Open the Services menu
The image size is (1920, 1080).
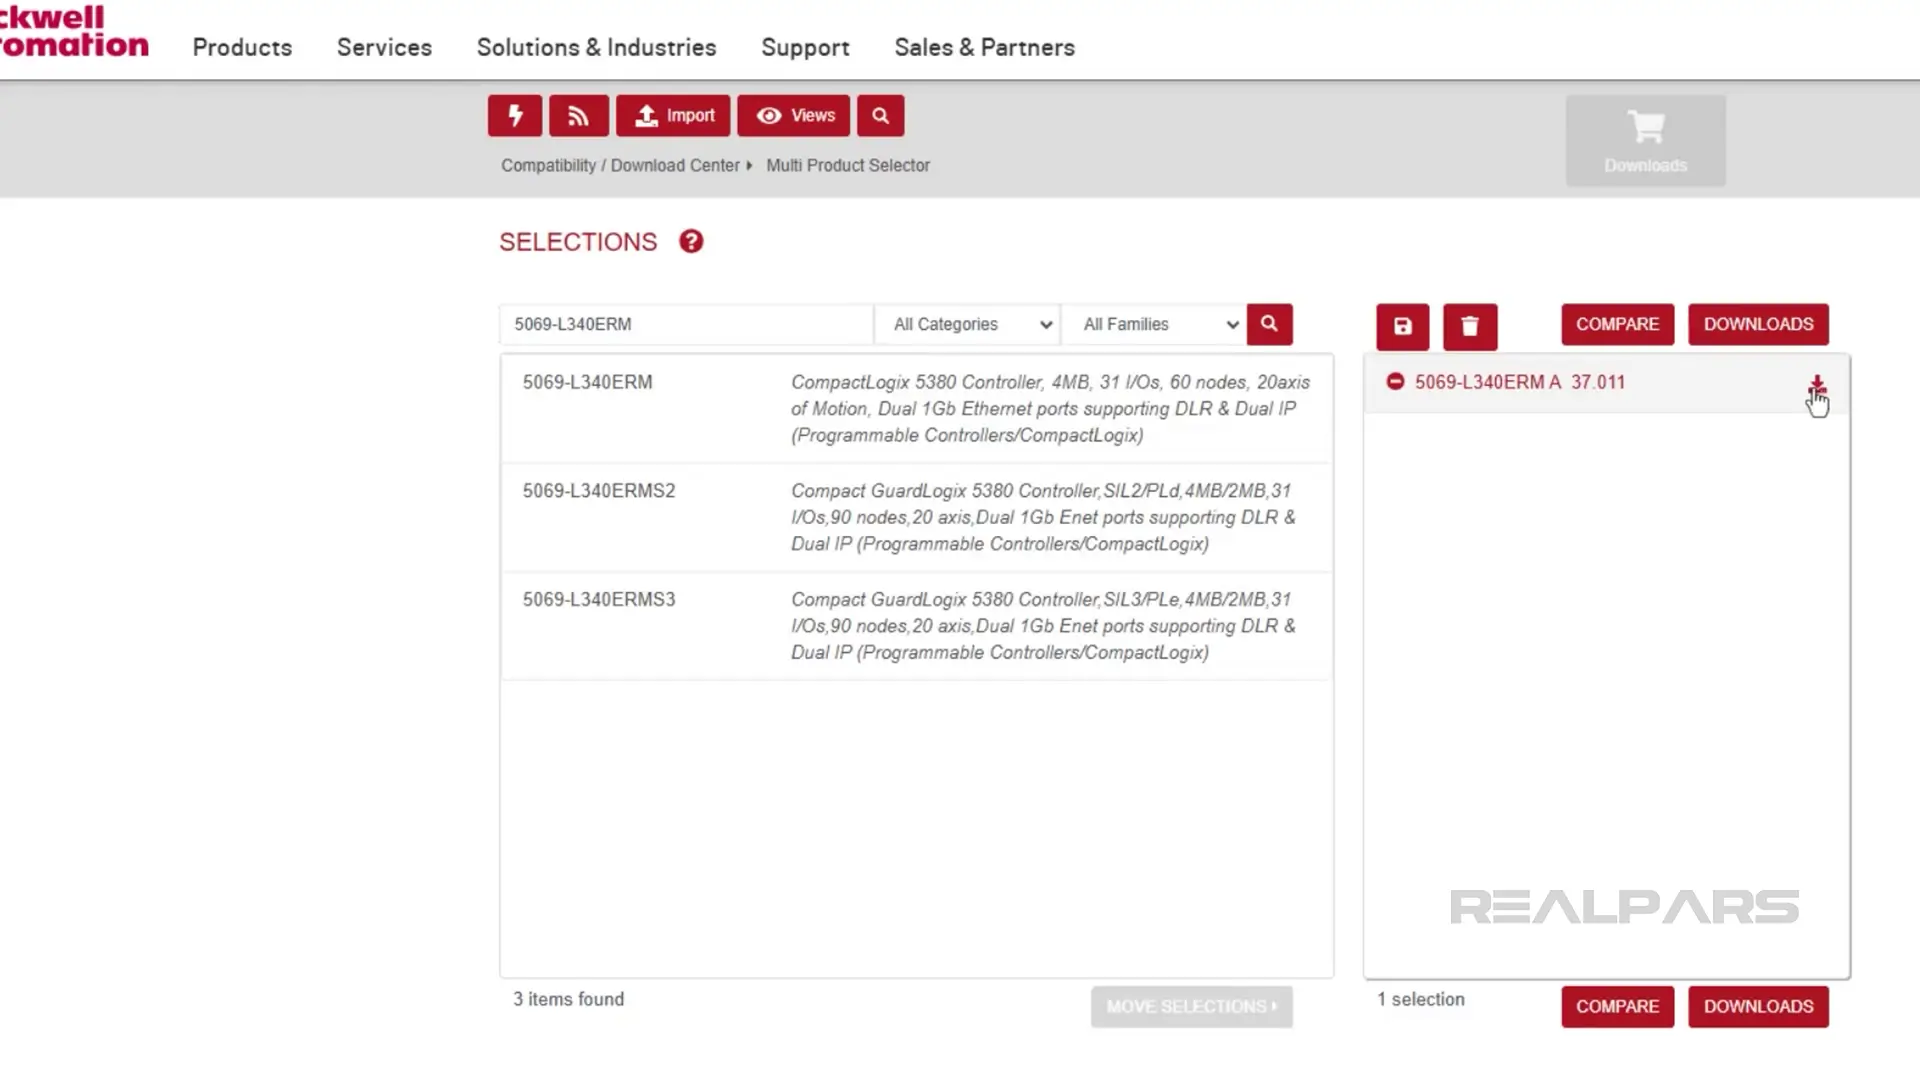384,47
